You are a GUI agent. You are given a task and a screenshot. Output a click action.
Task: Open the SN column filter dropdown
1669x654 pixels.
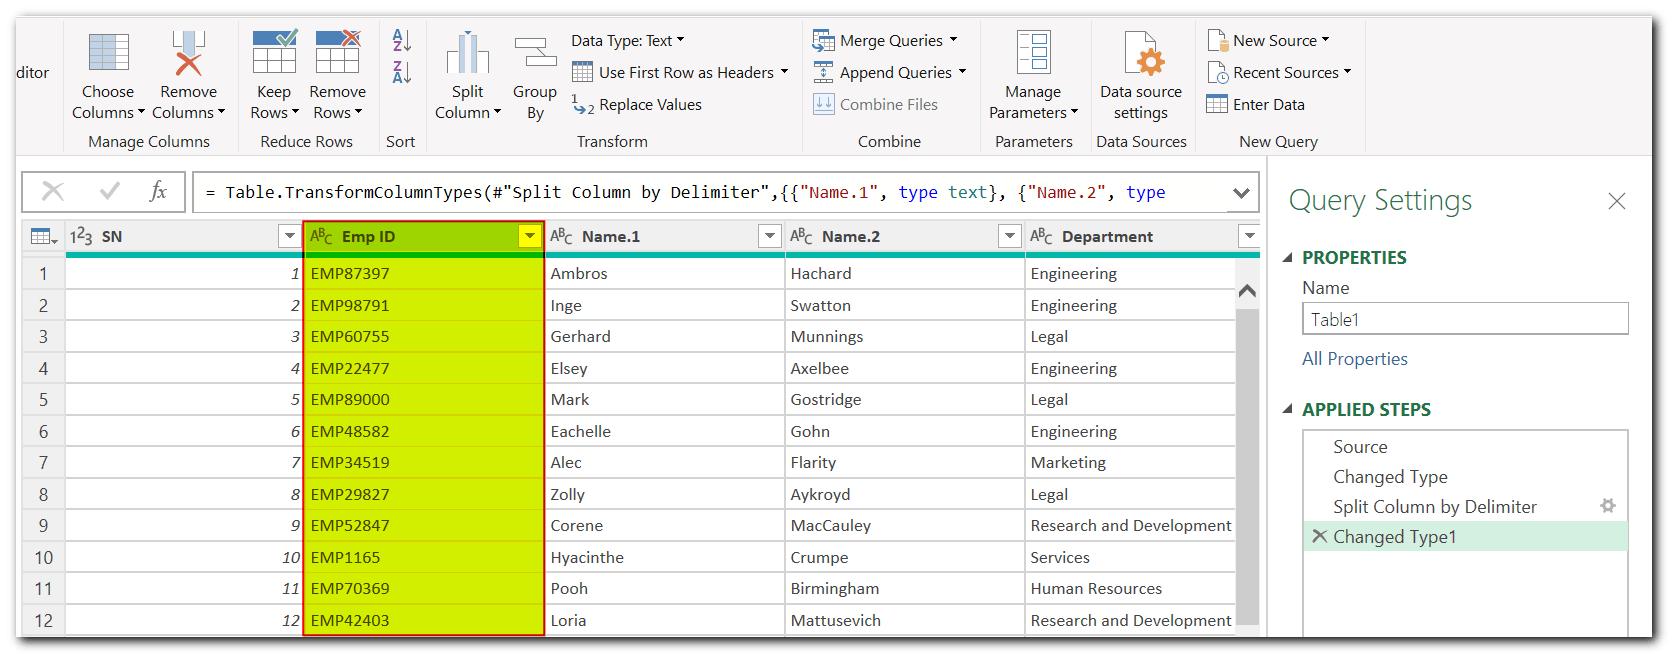tap(290, 236)
